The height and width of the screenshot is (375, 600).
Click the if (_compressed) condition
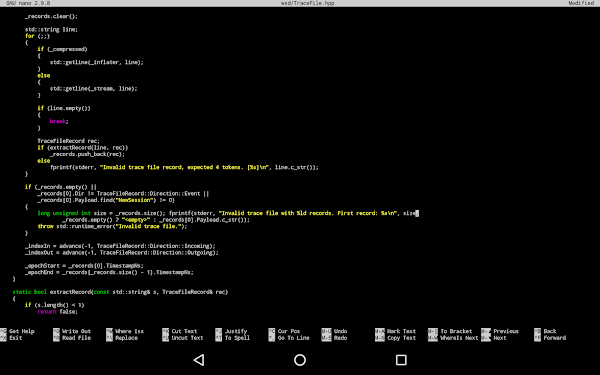pos(62,49)
